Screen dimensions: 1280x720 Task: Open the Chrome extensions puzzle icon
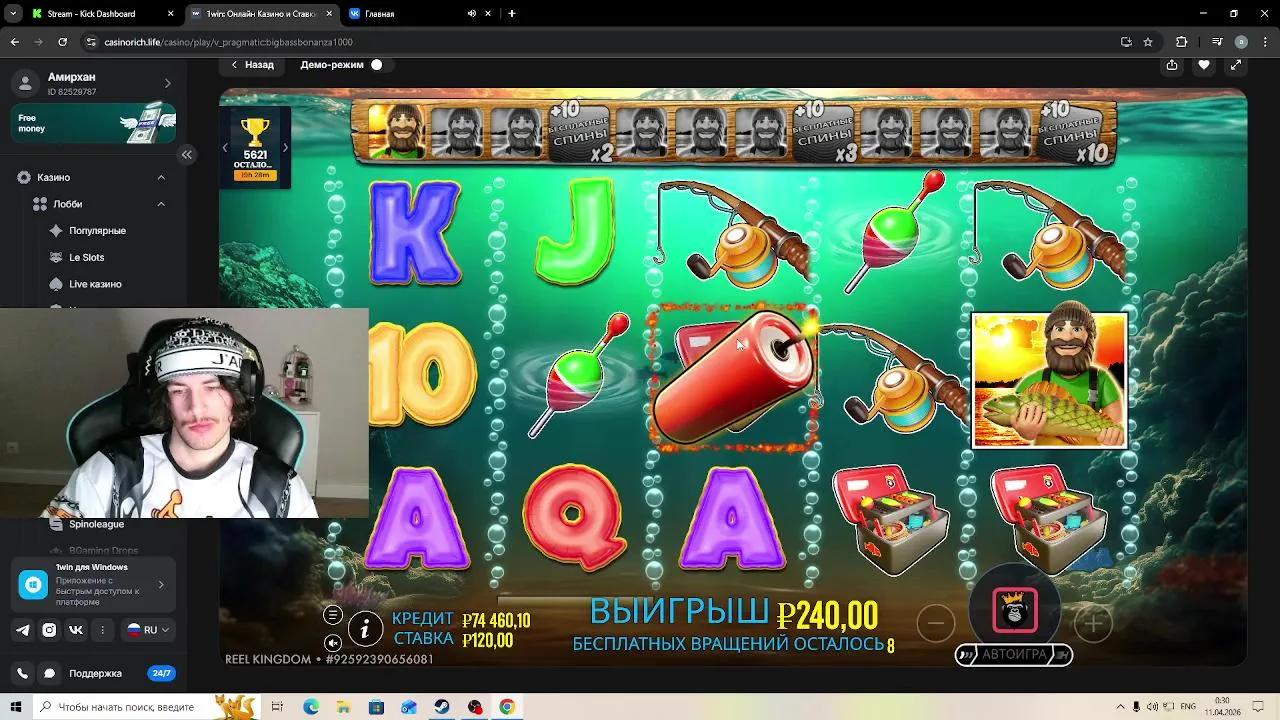coord(1182,42)
